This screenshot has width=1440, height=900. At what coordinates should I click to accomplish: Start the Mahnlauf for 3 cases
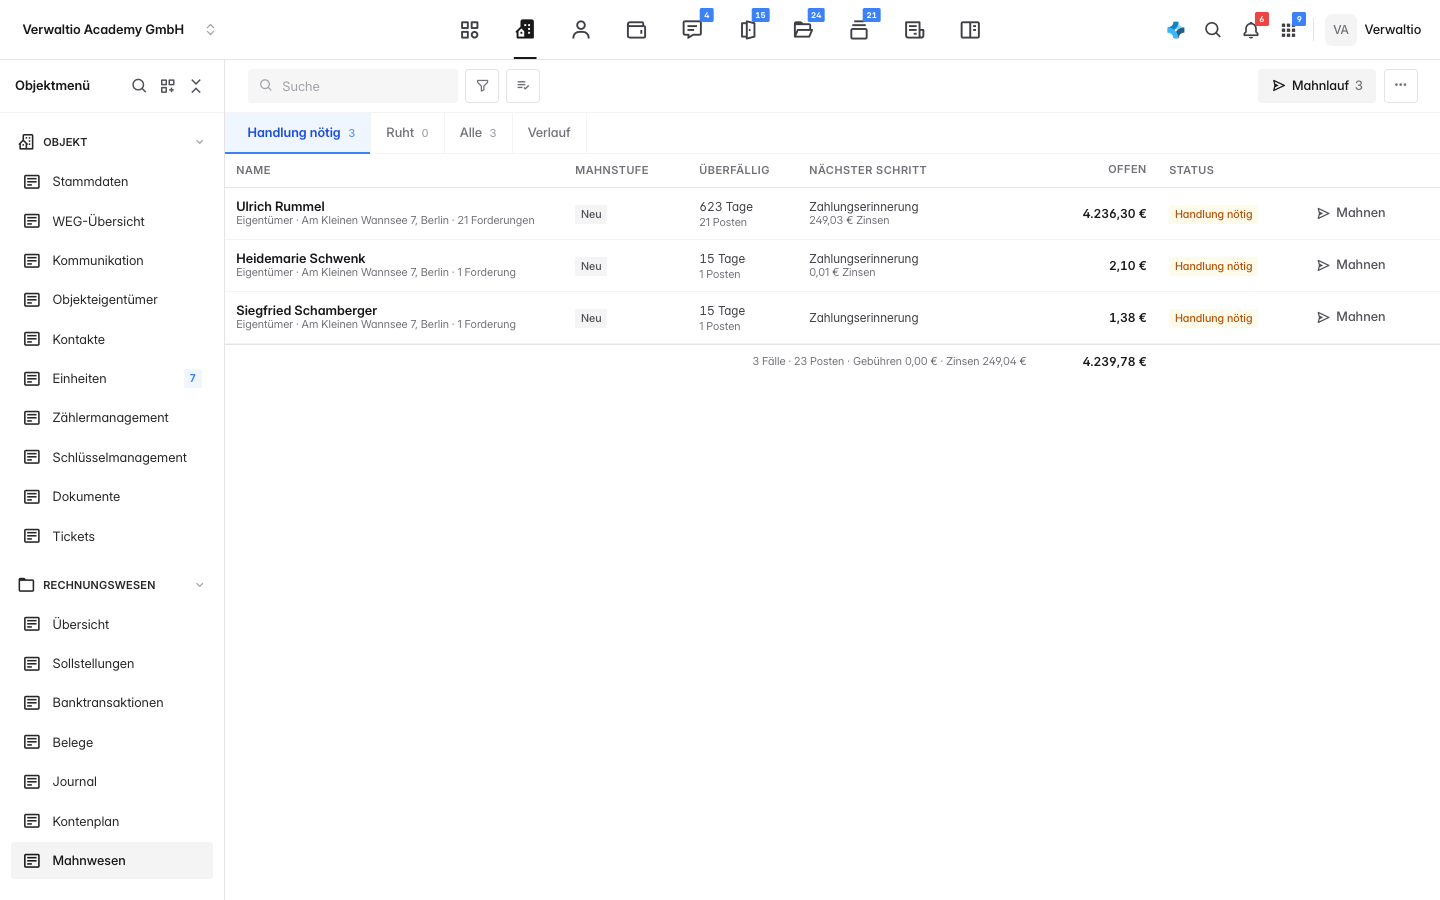point(1317,86)
